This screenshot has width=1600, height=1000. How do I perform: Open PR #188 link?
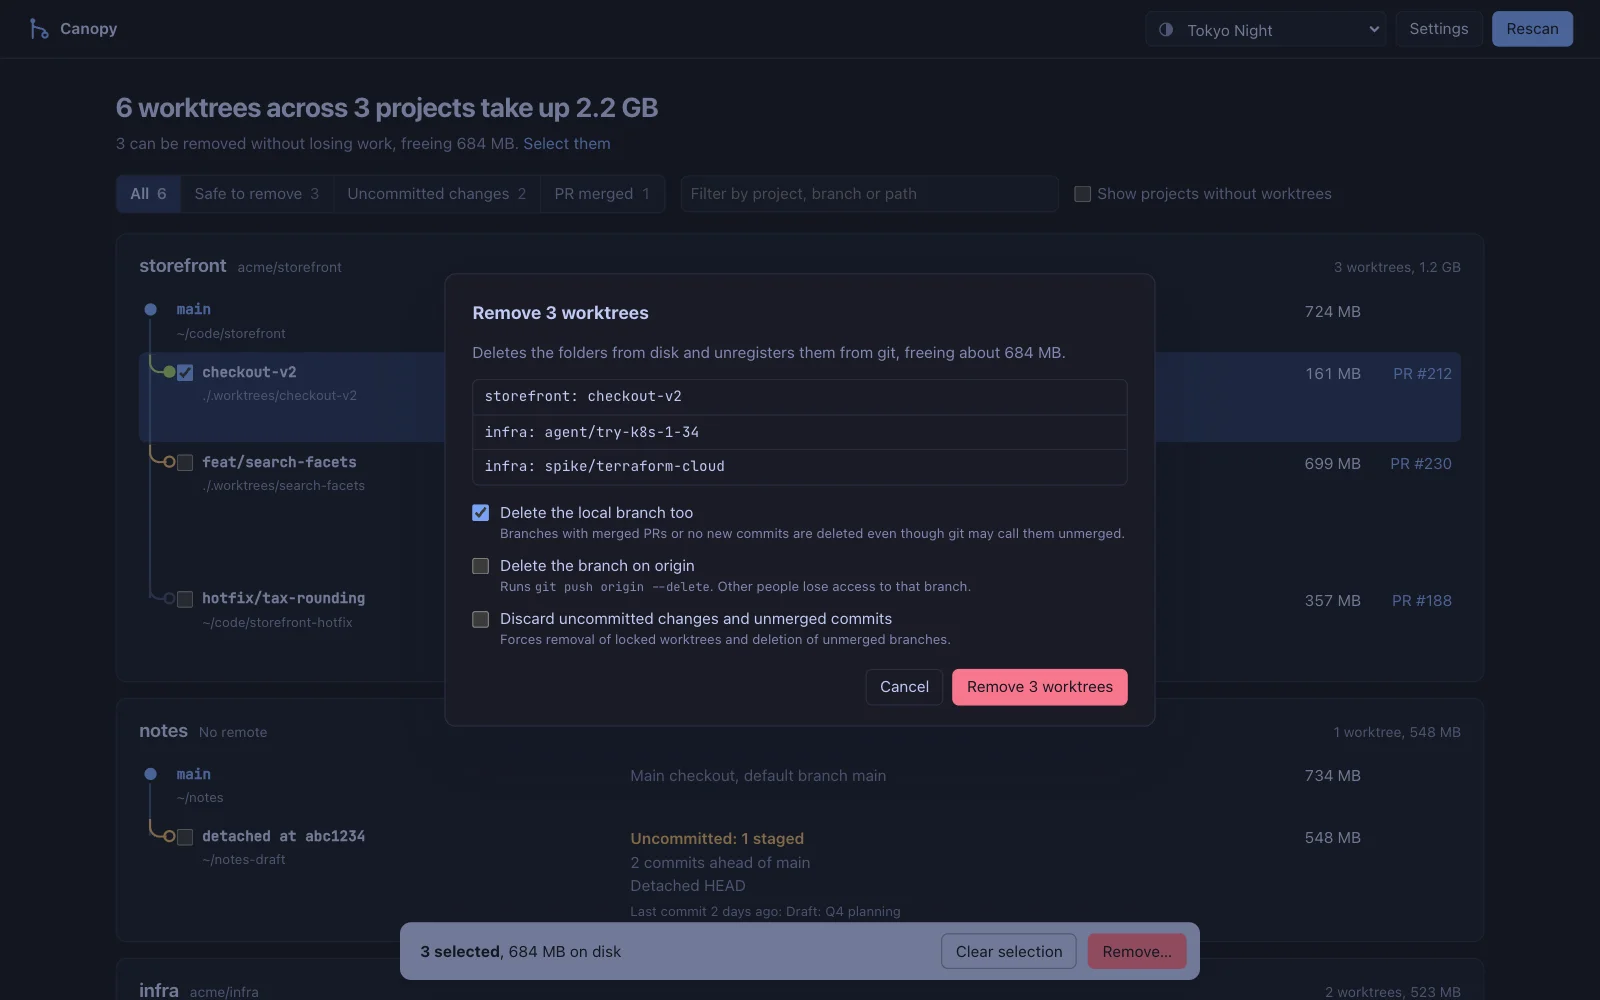tap(1422, 601)
